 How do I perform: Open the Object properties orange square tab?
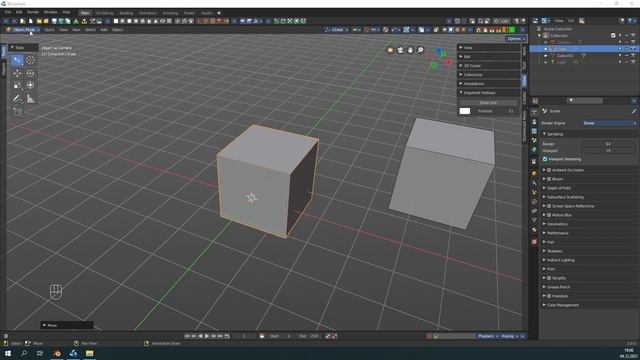point(534,173)
